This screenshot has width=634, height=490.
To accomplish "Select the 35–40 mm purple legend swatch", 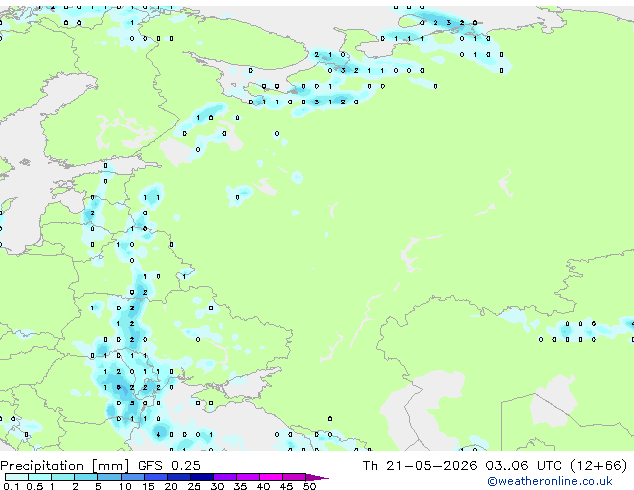I will coord(248,477).
